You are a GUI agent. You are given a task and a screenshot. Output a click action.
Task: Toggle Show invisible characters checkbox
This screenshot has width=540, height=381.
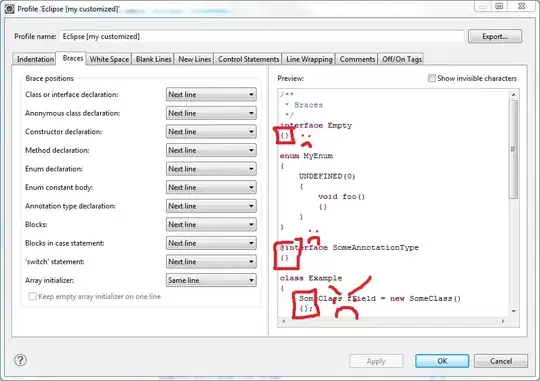coord(432,78)
